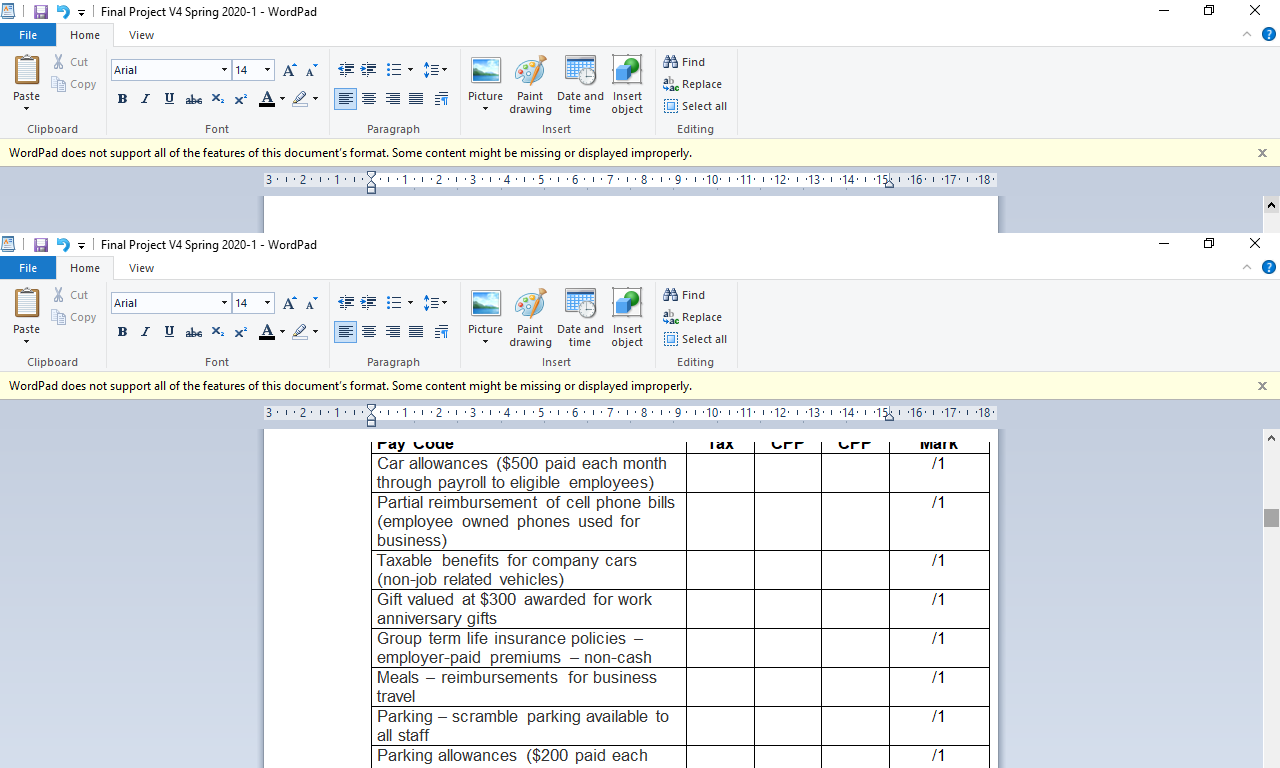This screenshot has width=1280, height=768.
Task: Open the font color picker
Action: point(280,331)
